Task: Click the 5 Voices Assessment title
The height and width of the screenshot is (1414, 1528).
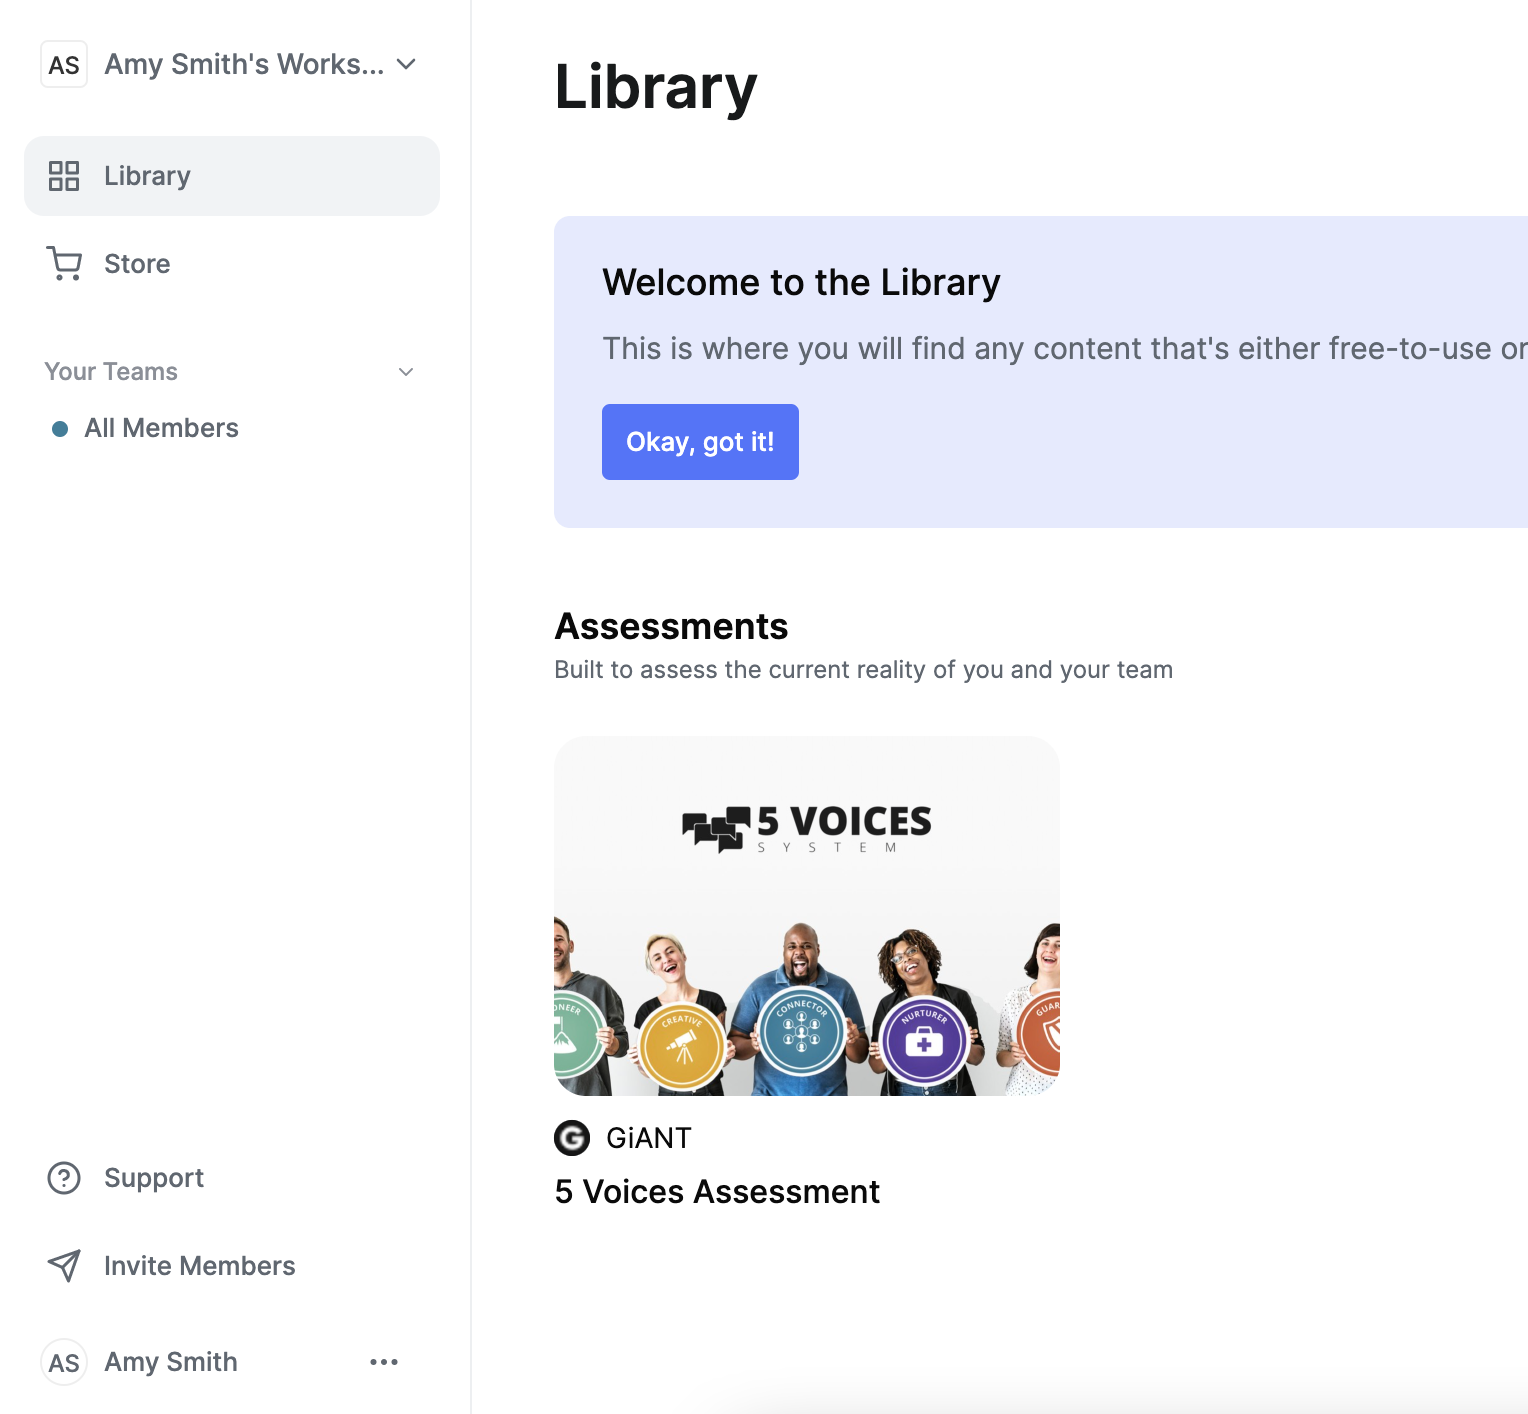Action: click(x=717, y=1192)
